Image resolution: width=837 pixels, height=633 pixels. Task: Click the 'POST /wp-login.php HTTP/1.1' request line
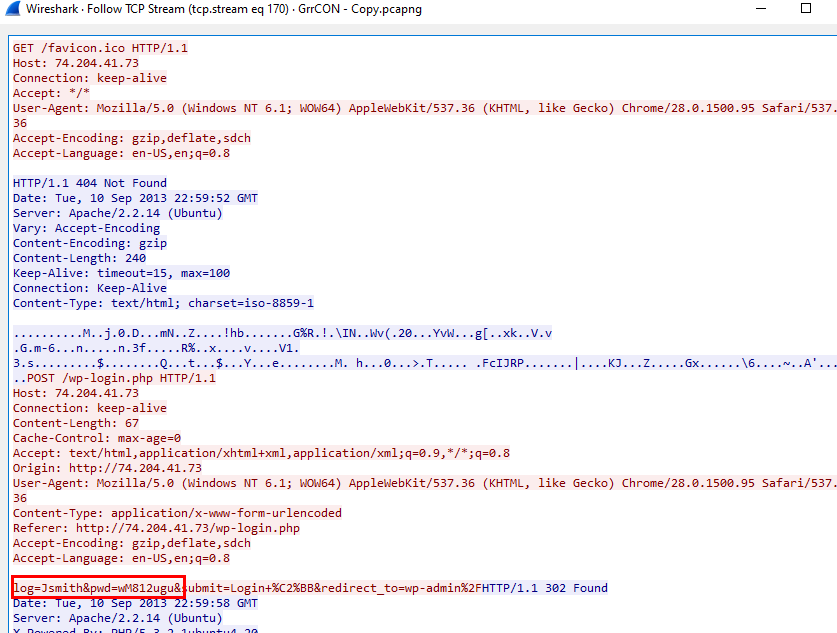121,378
